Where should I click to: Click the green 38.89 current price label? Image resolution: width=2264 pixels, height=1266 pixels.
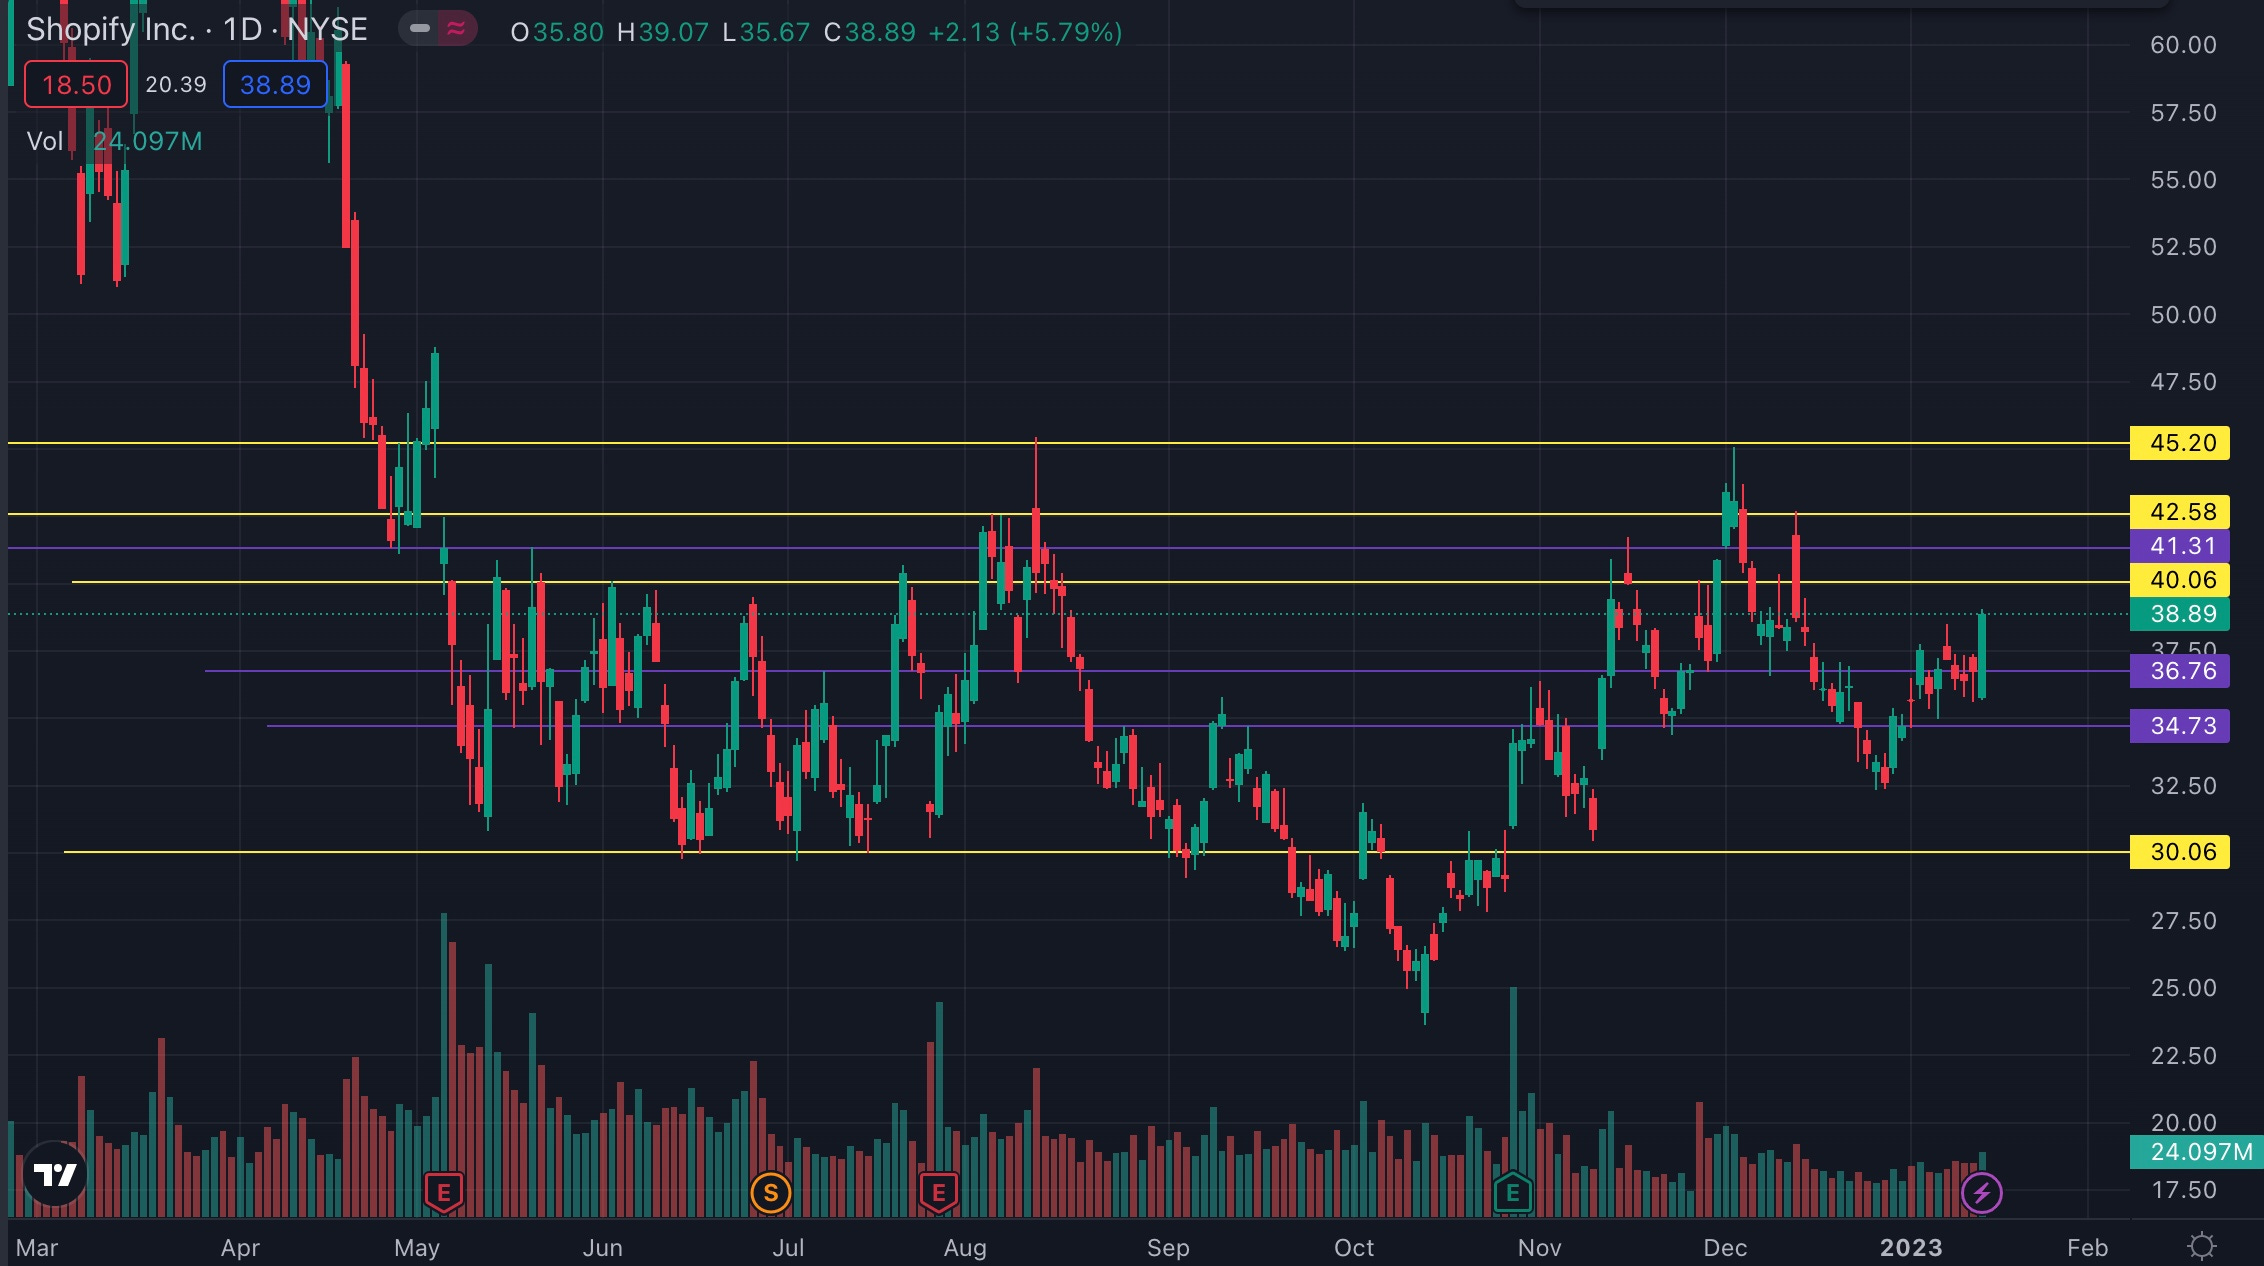2180,614
